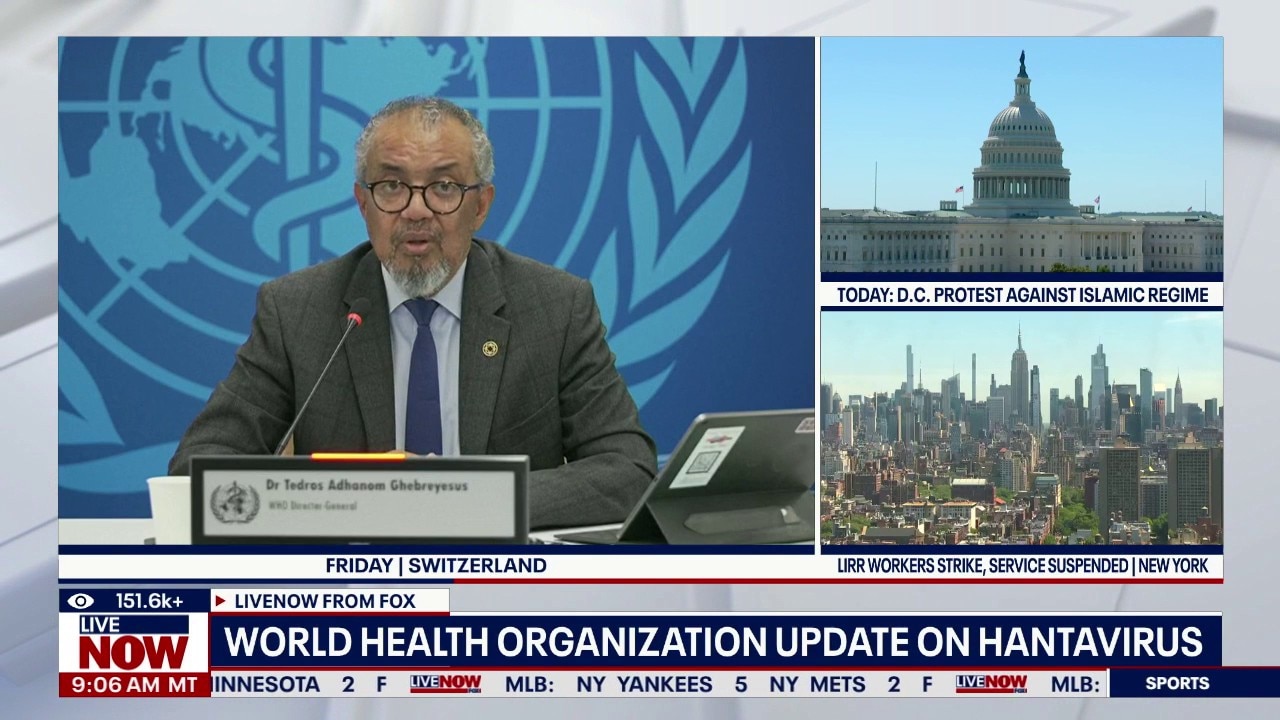Click "LIRR WORKERS STRIKE, SERVICE SUSPENDED" caption
Image resolution: width=1280 pixels, height=720 pixels.
click(x=984, y=566)
